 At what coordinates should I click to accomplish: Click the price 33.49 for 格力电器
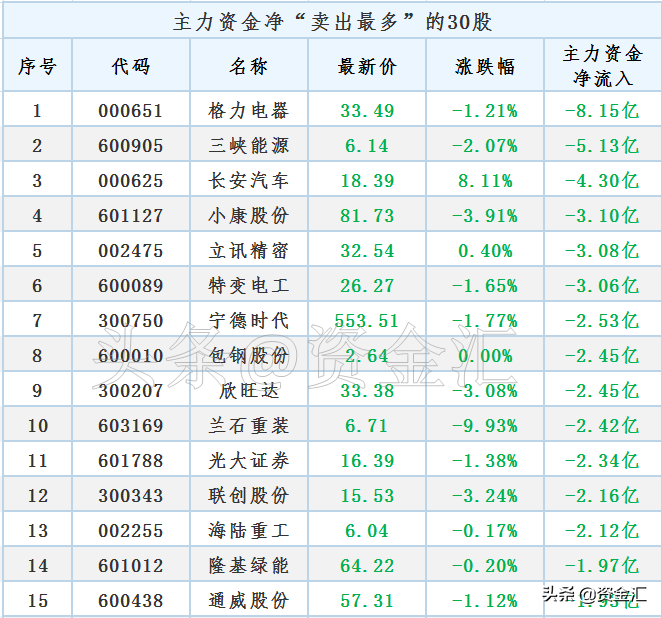367,111
